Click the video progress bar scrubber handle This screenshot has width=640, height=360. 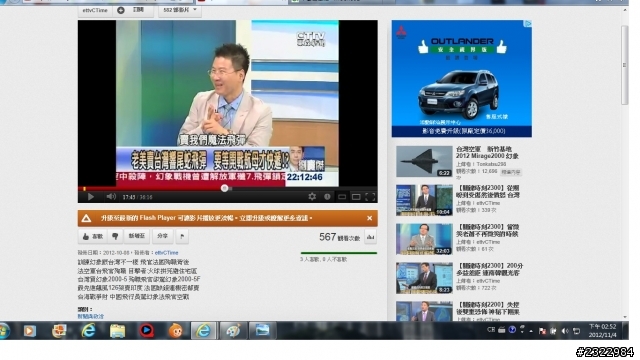coord(224,188)
